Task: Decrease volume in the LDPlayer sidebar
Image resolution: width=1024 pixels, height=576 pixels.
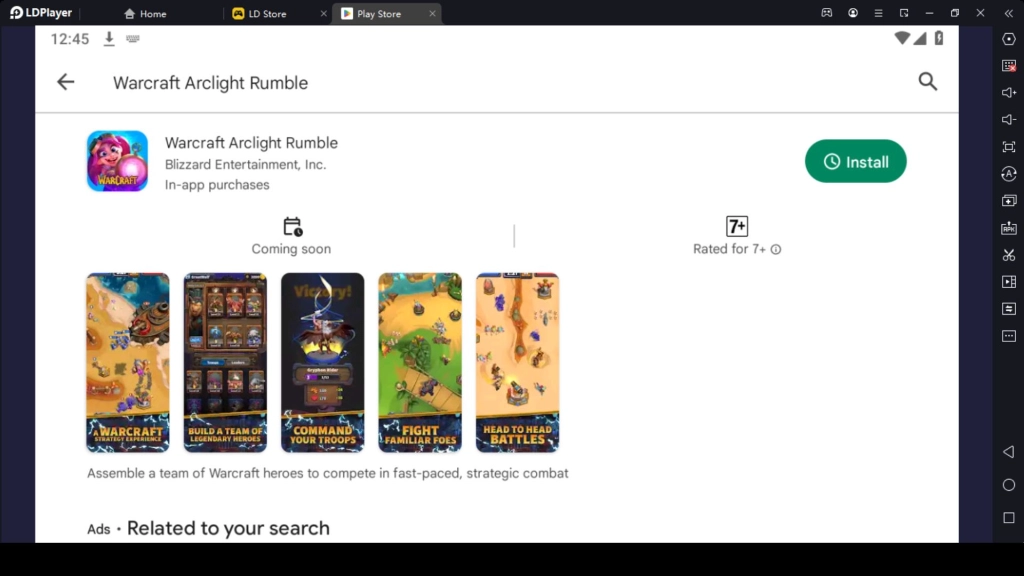Action: [x=1008, y=120]
